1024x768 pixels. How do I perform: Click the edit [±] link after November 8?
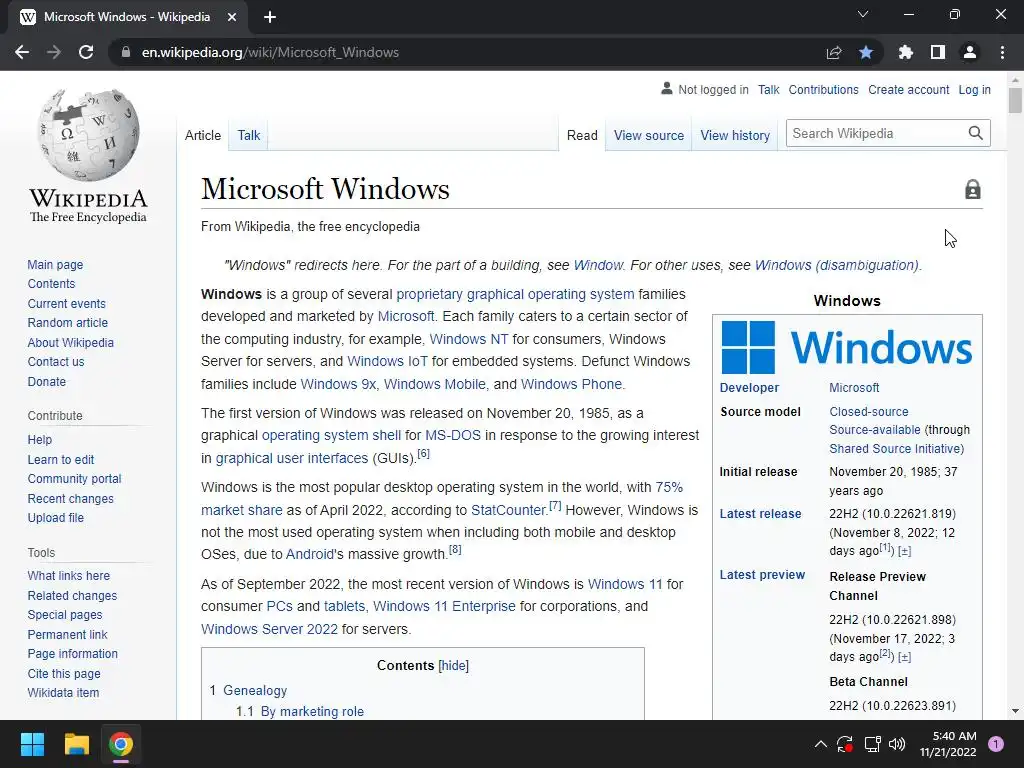point(904,551)
